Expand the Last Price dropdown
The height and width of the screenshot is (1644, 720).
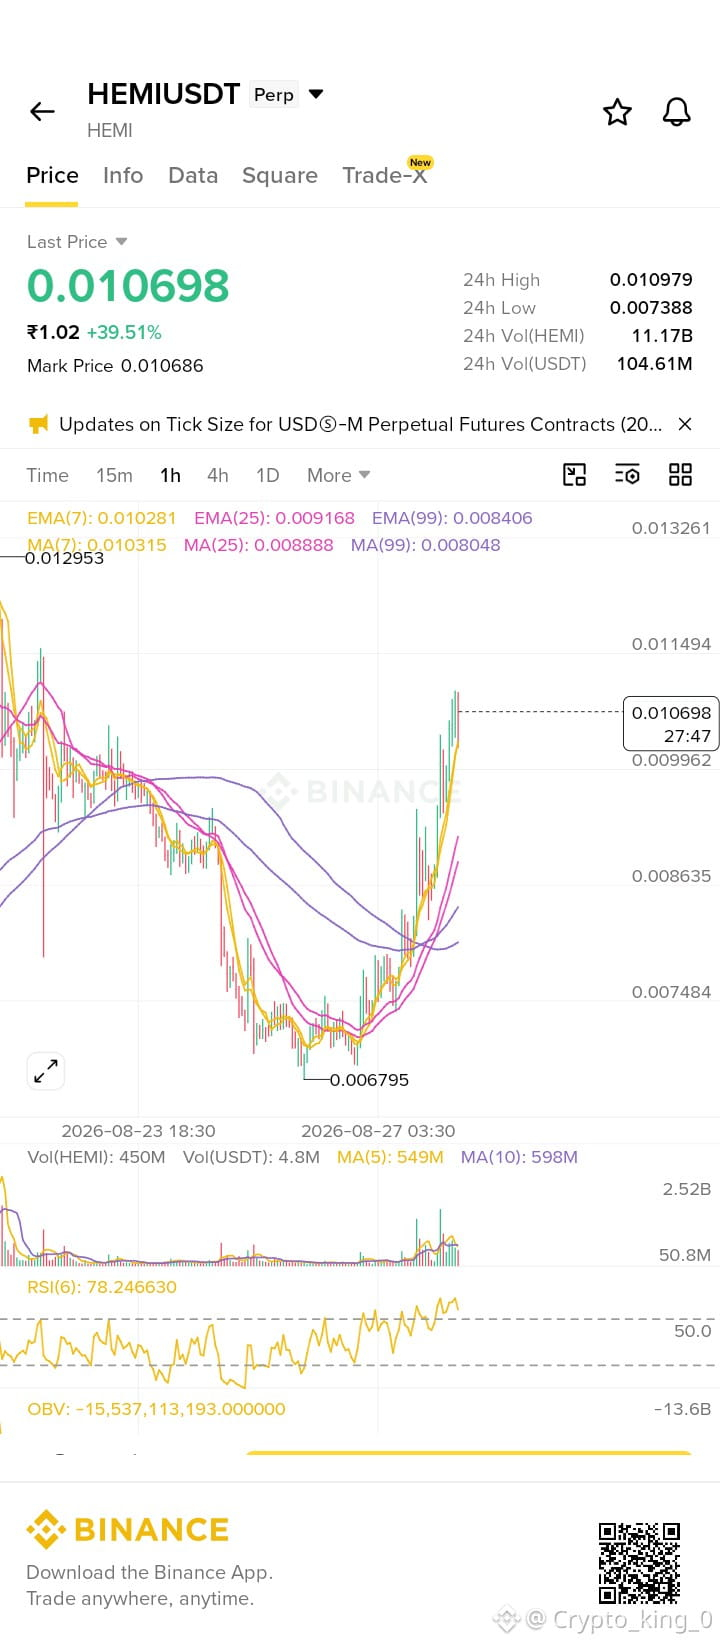point(122,242)
